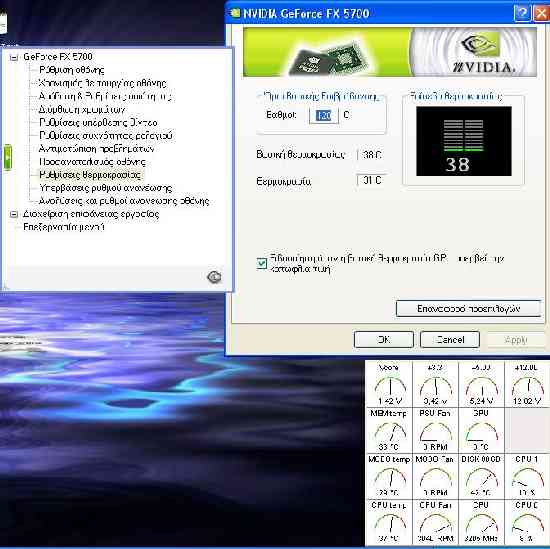Image resolution: width=550 pixels, height=549 pixels.
Task: Select Ρυθμίσεις υπέρθεσης βίντεο tree item
Action: pyautogui.click(x=98, y=122)
